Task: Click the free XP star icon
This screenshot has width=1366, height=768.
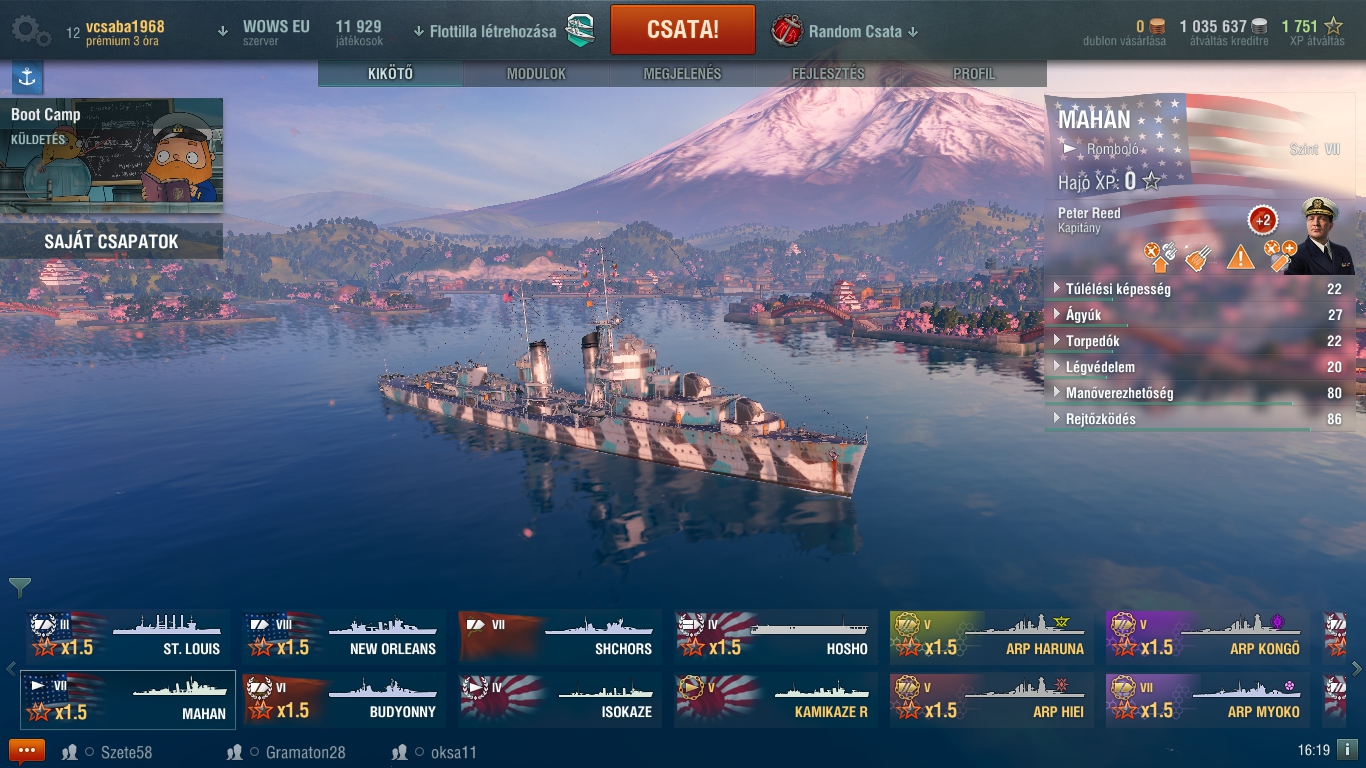Action: point(1333,26)
